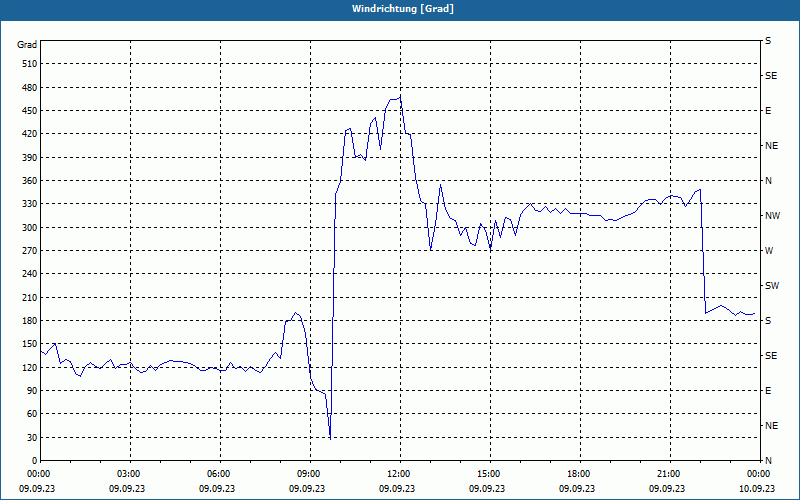Image resolution: width=800 pixels, height=500 pixels.
Task: Select the 120 y-axis value
Action: 30,367
